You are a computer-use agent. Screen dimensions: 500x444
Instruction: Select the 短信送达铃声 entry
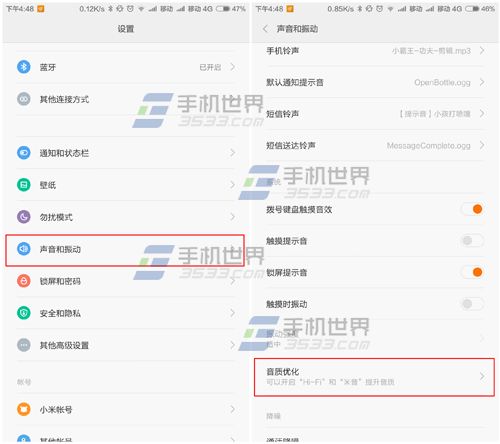point(375,145)
